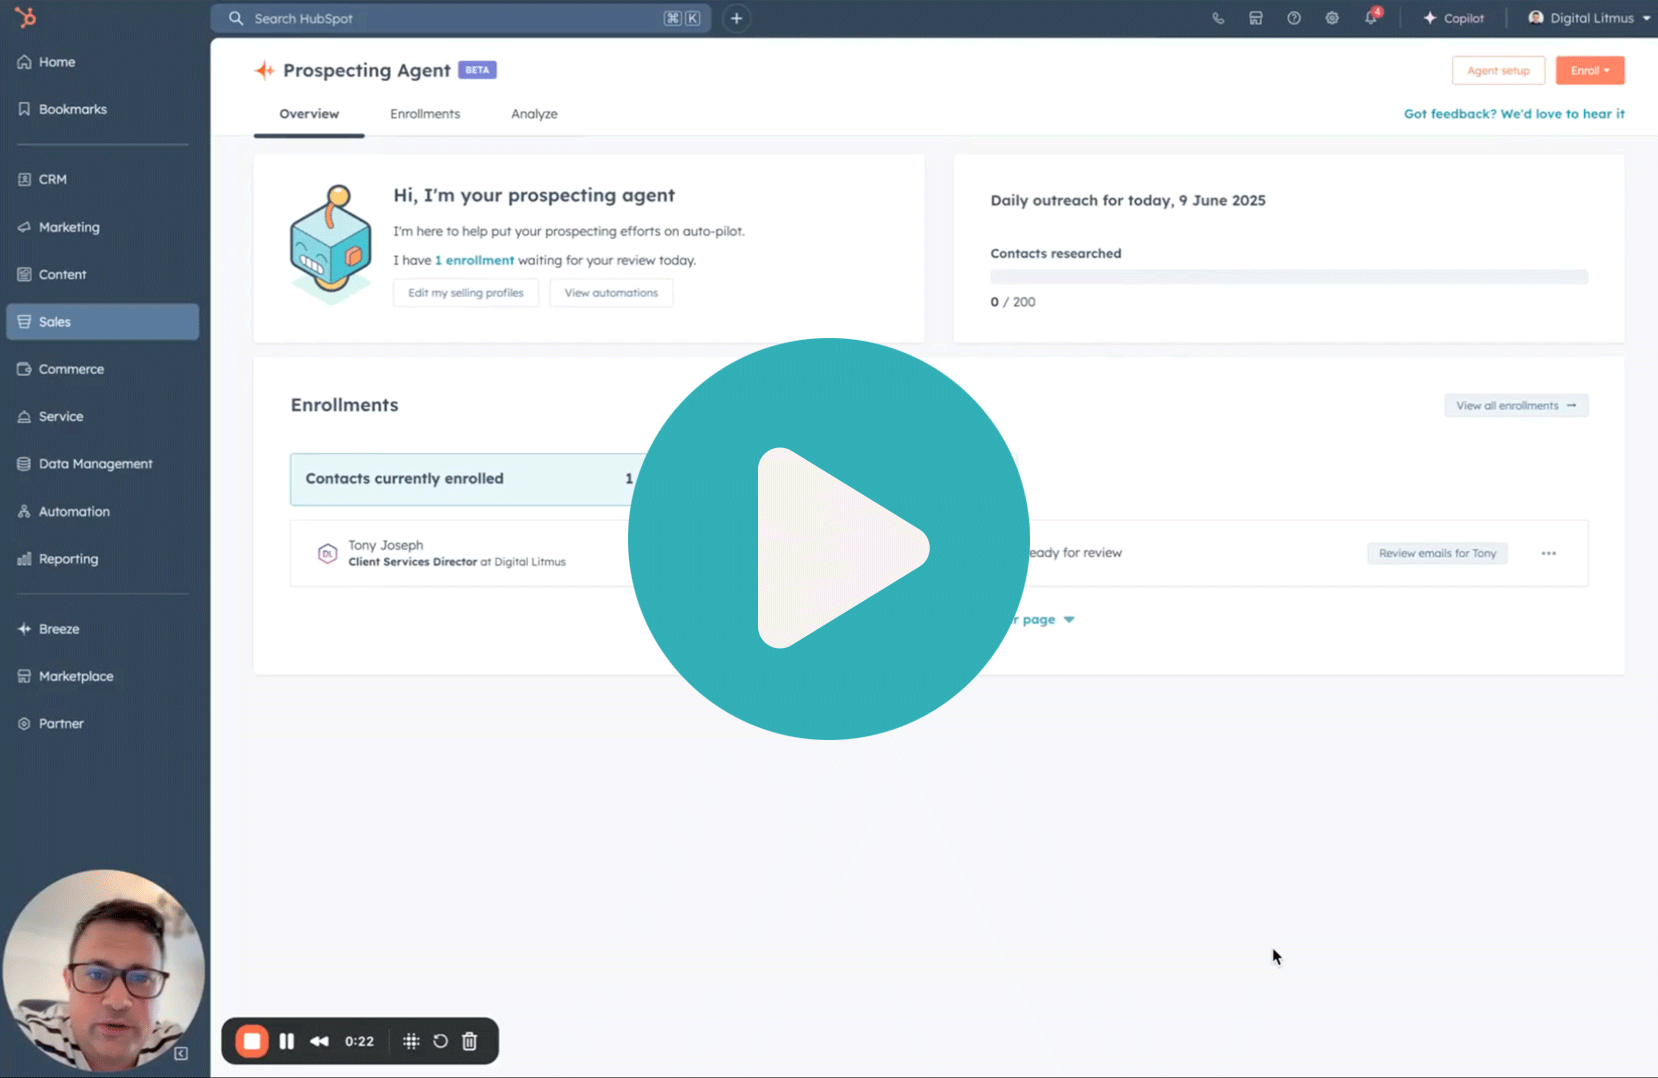Click Edit my selling profiles
The image size is (1658, 1078).
(x=466, y=293)
